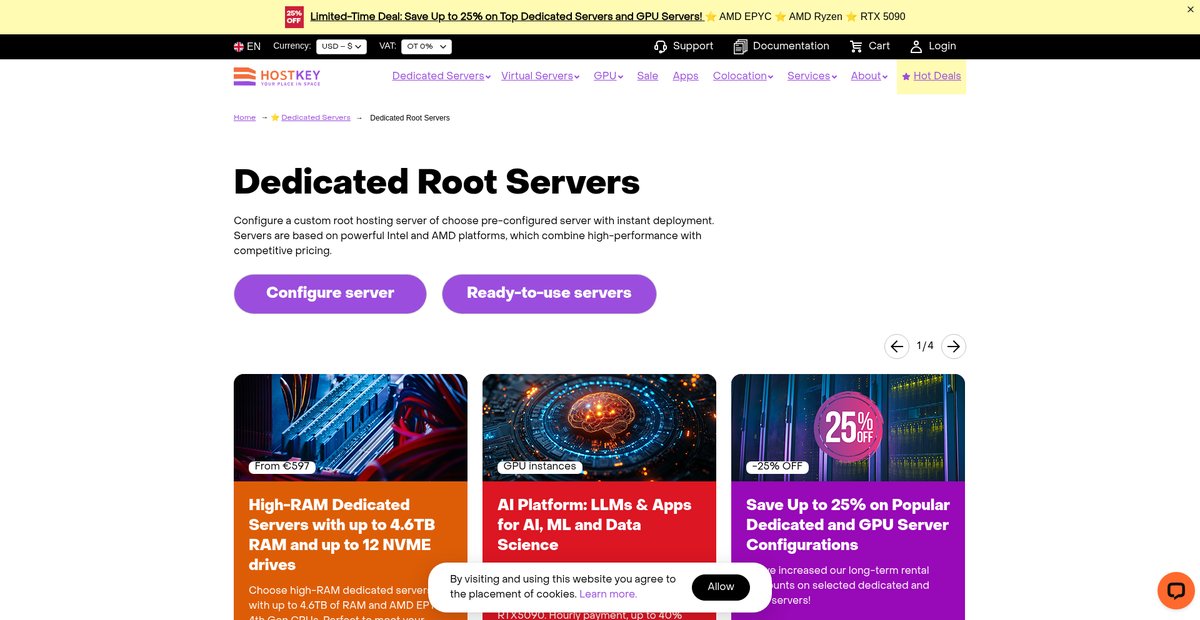Click the HOSTKEY logo

tap(277, 76)
